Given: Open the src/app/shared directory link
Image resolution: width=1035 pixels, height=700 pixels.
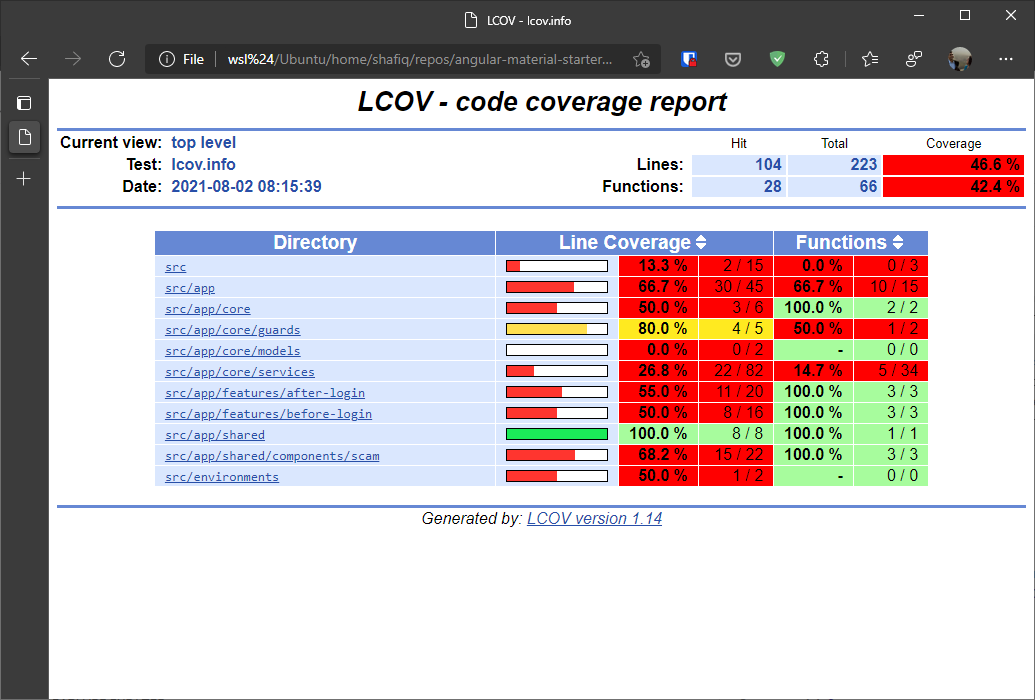Looking at the screenshot, I should (x=214, y=434).
